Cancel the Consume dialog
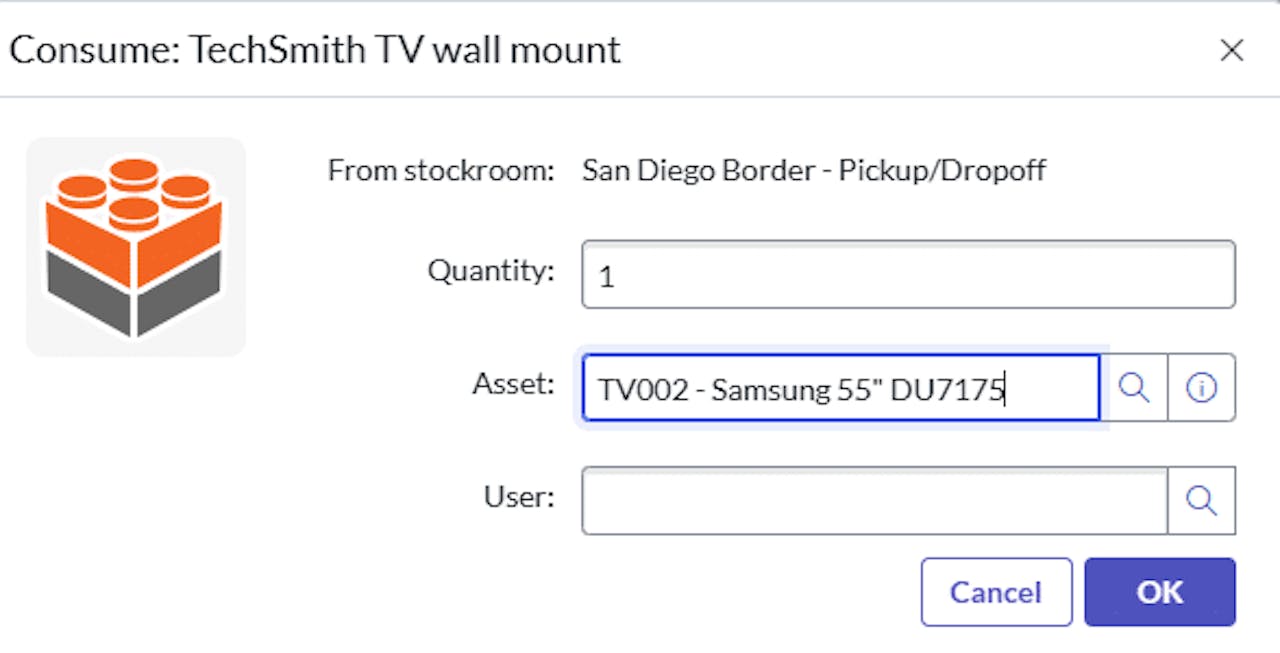This screenshot has width=1280, height=653. (x=996, y=592)
